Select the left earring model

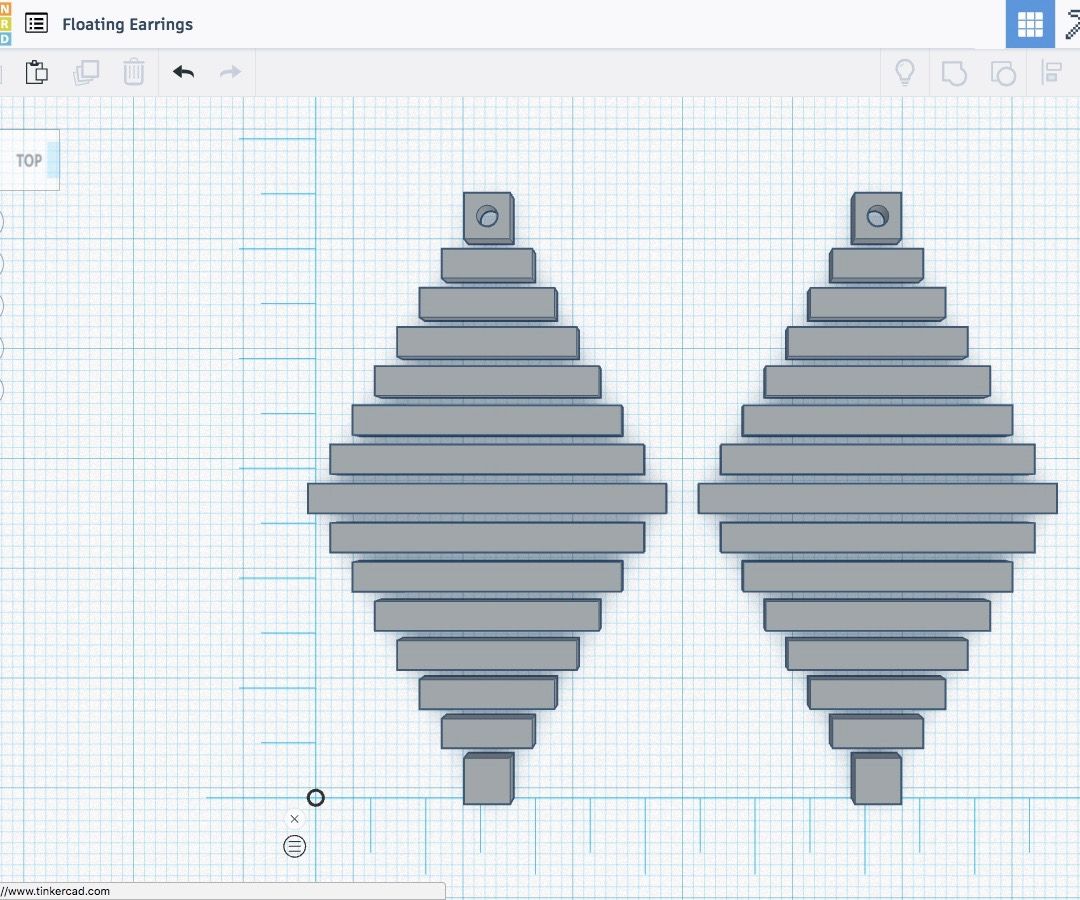[487, 497]
